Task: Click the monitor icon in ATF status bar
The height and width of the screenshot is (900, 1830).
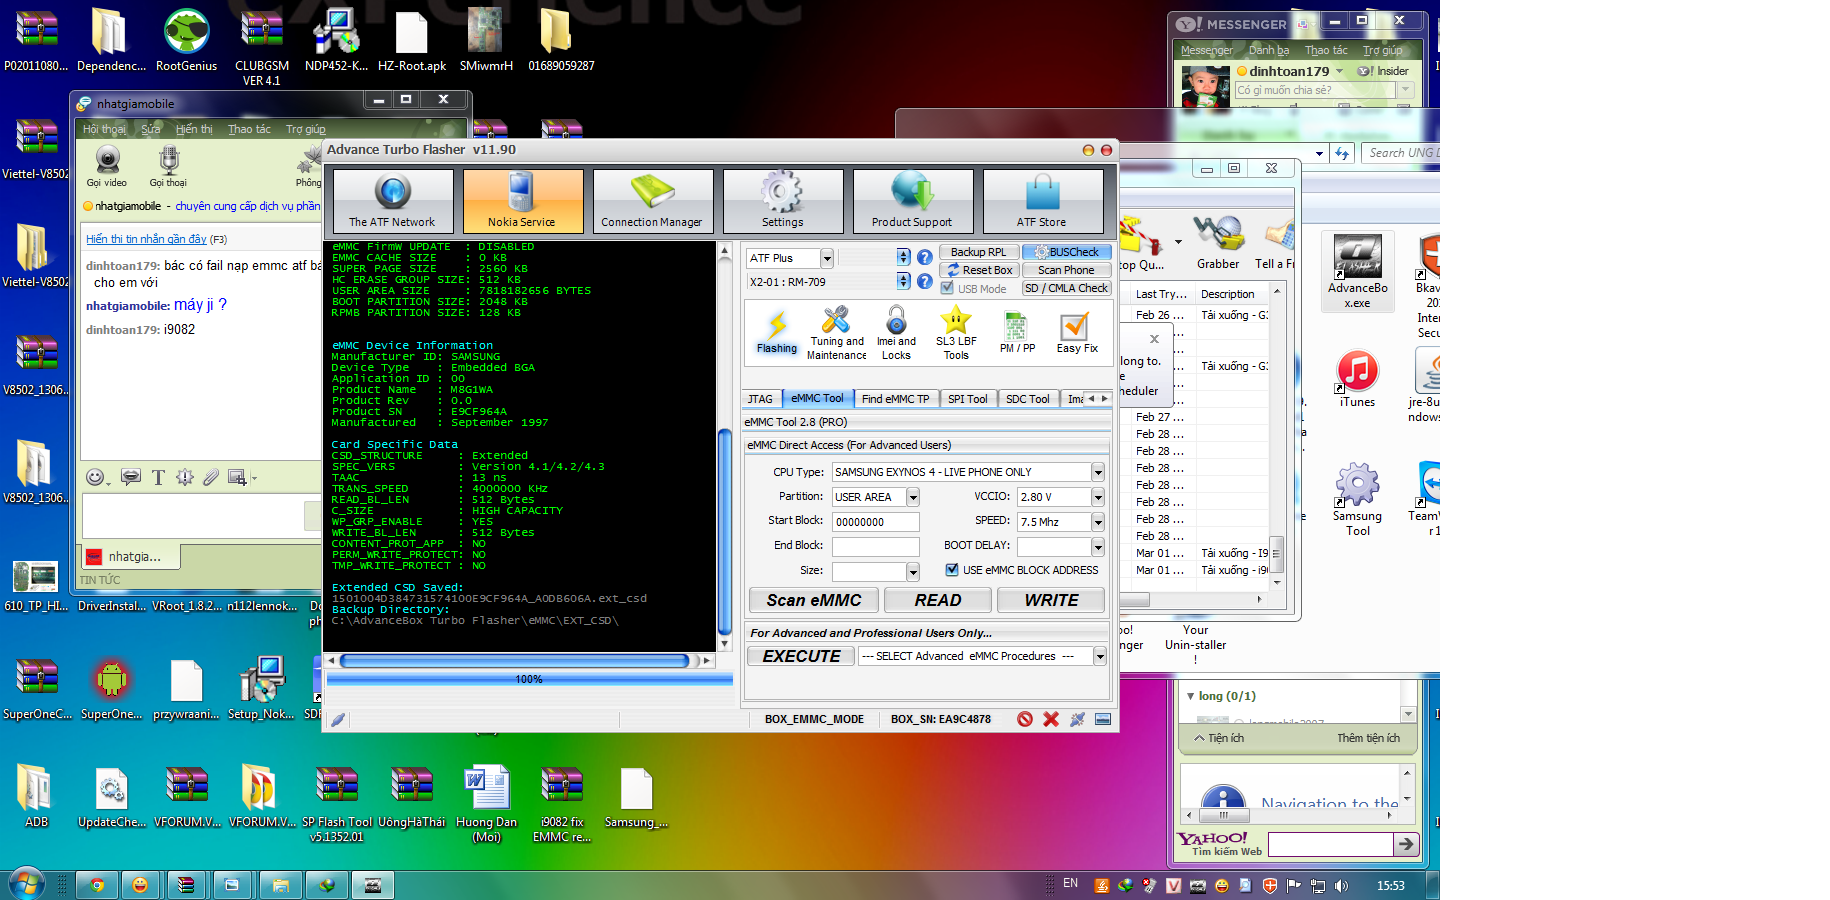Action: [1103, 719]
